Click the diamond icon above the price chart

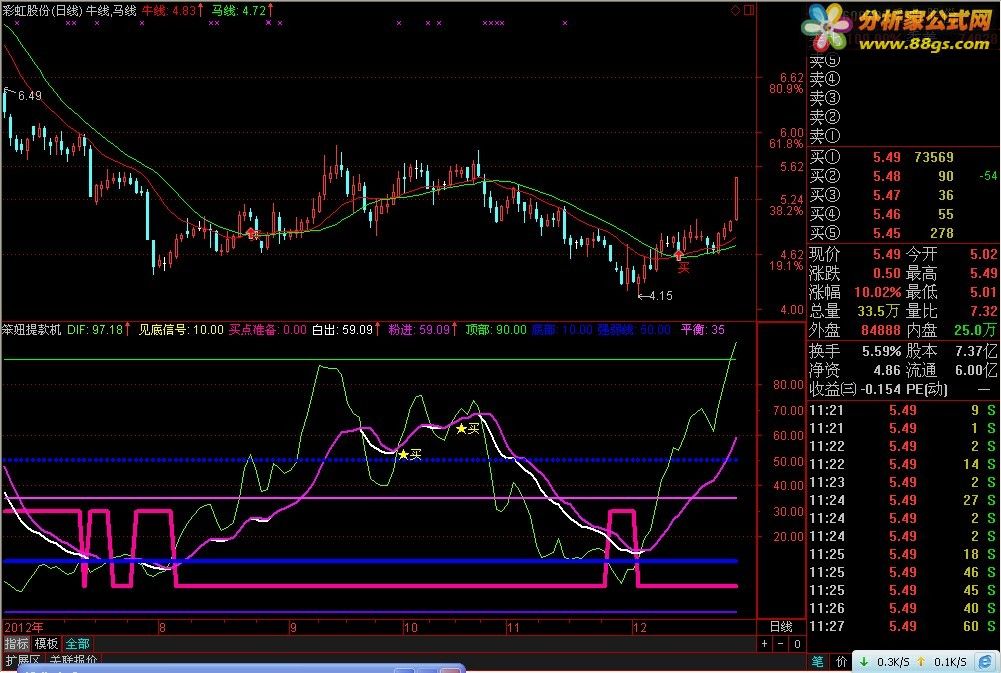click(735, 10)
